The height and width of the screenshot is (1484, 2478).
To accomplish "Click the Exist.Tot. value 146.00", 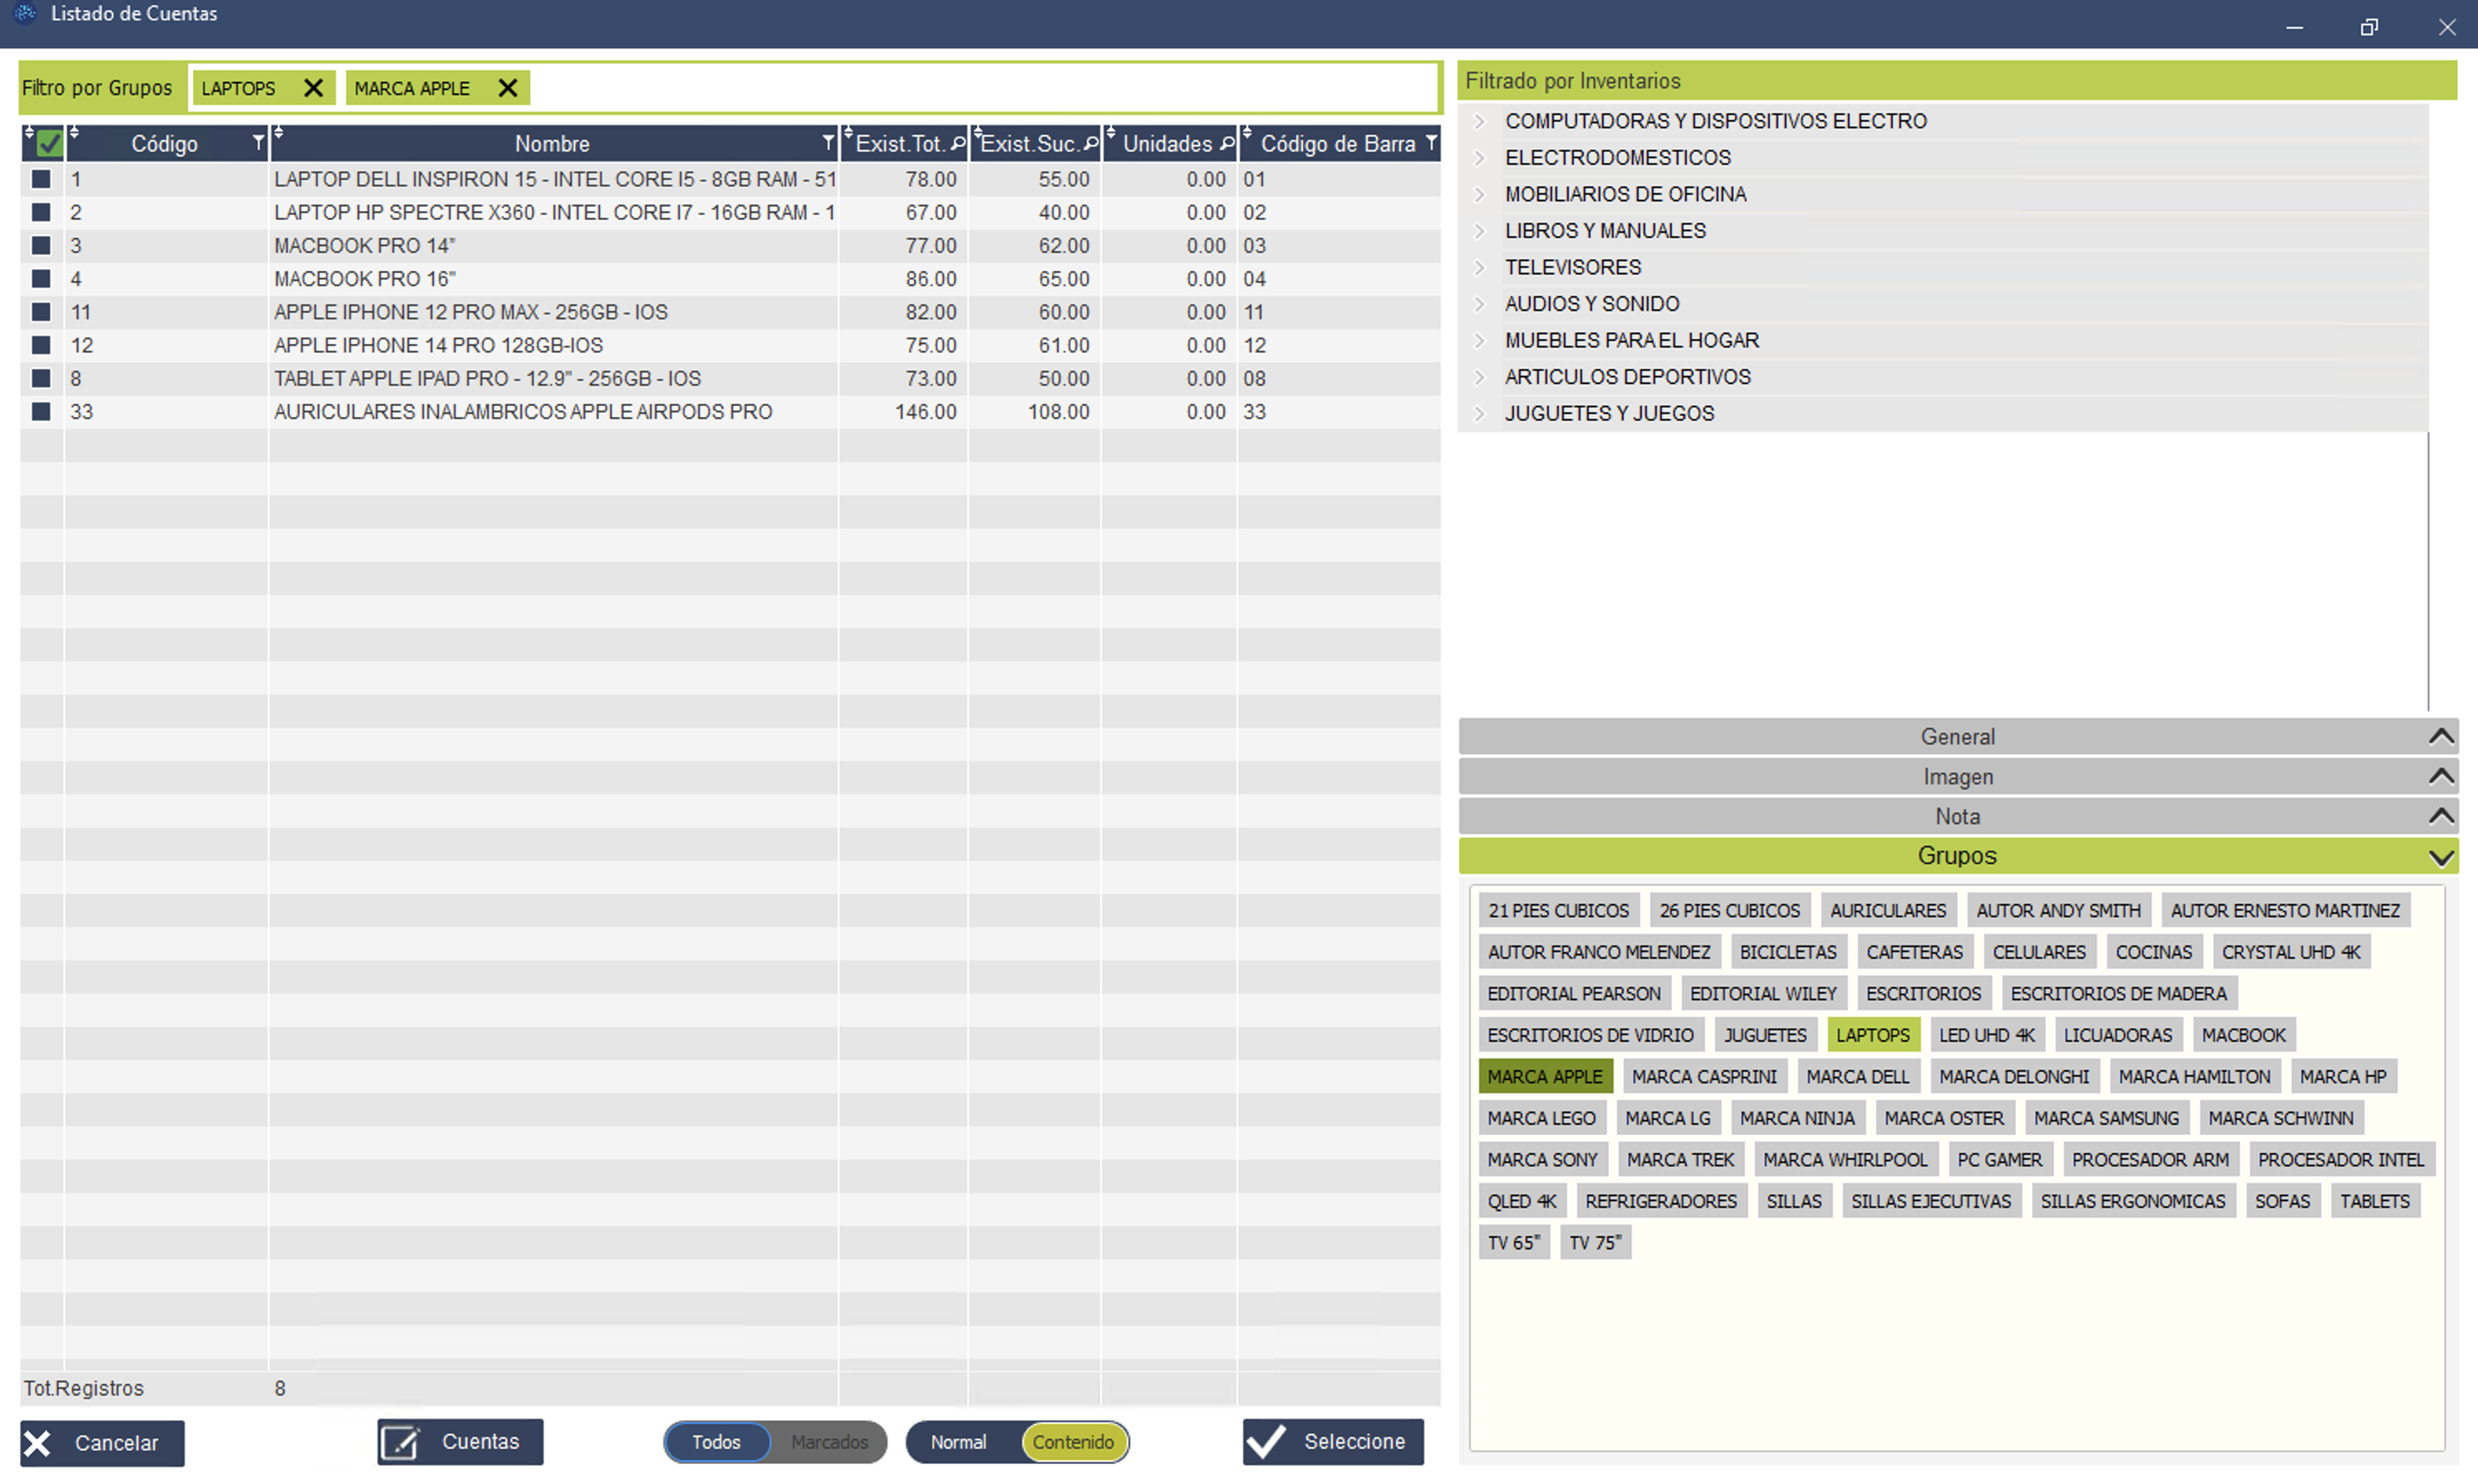I will coord(925,411).
